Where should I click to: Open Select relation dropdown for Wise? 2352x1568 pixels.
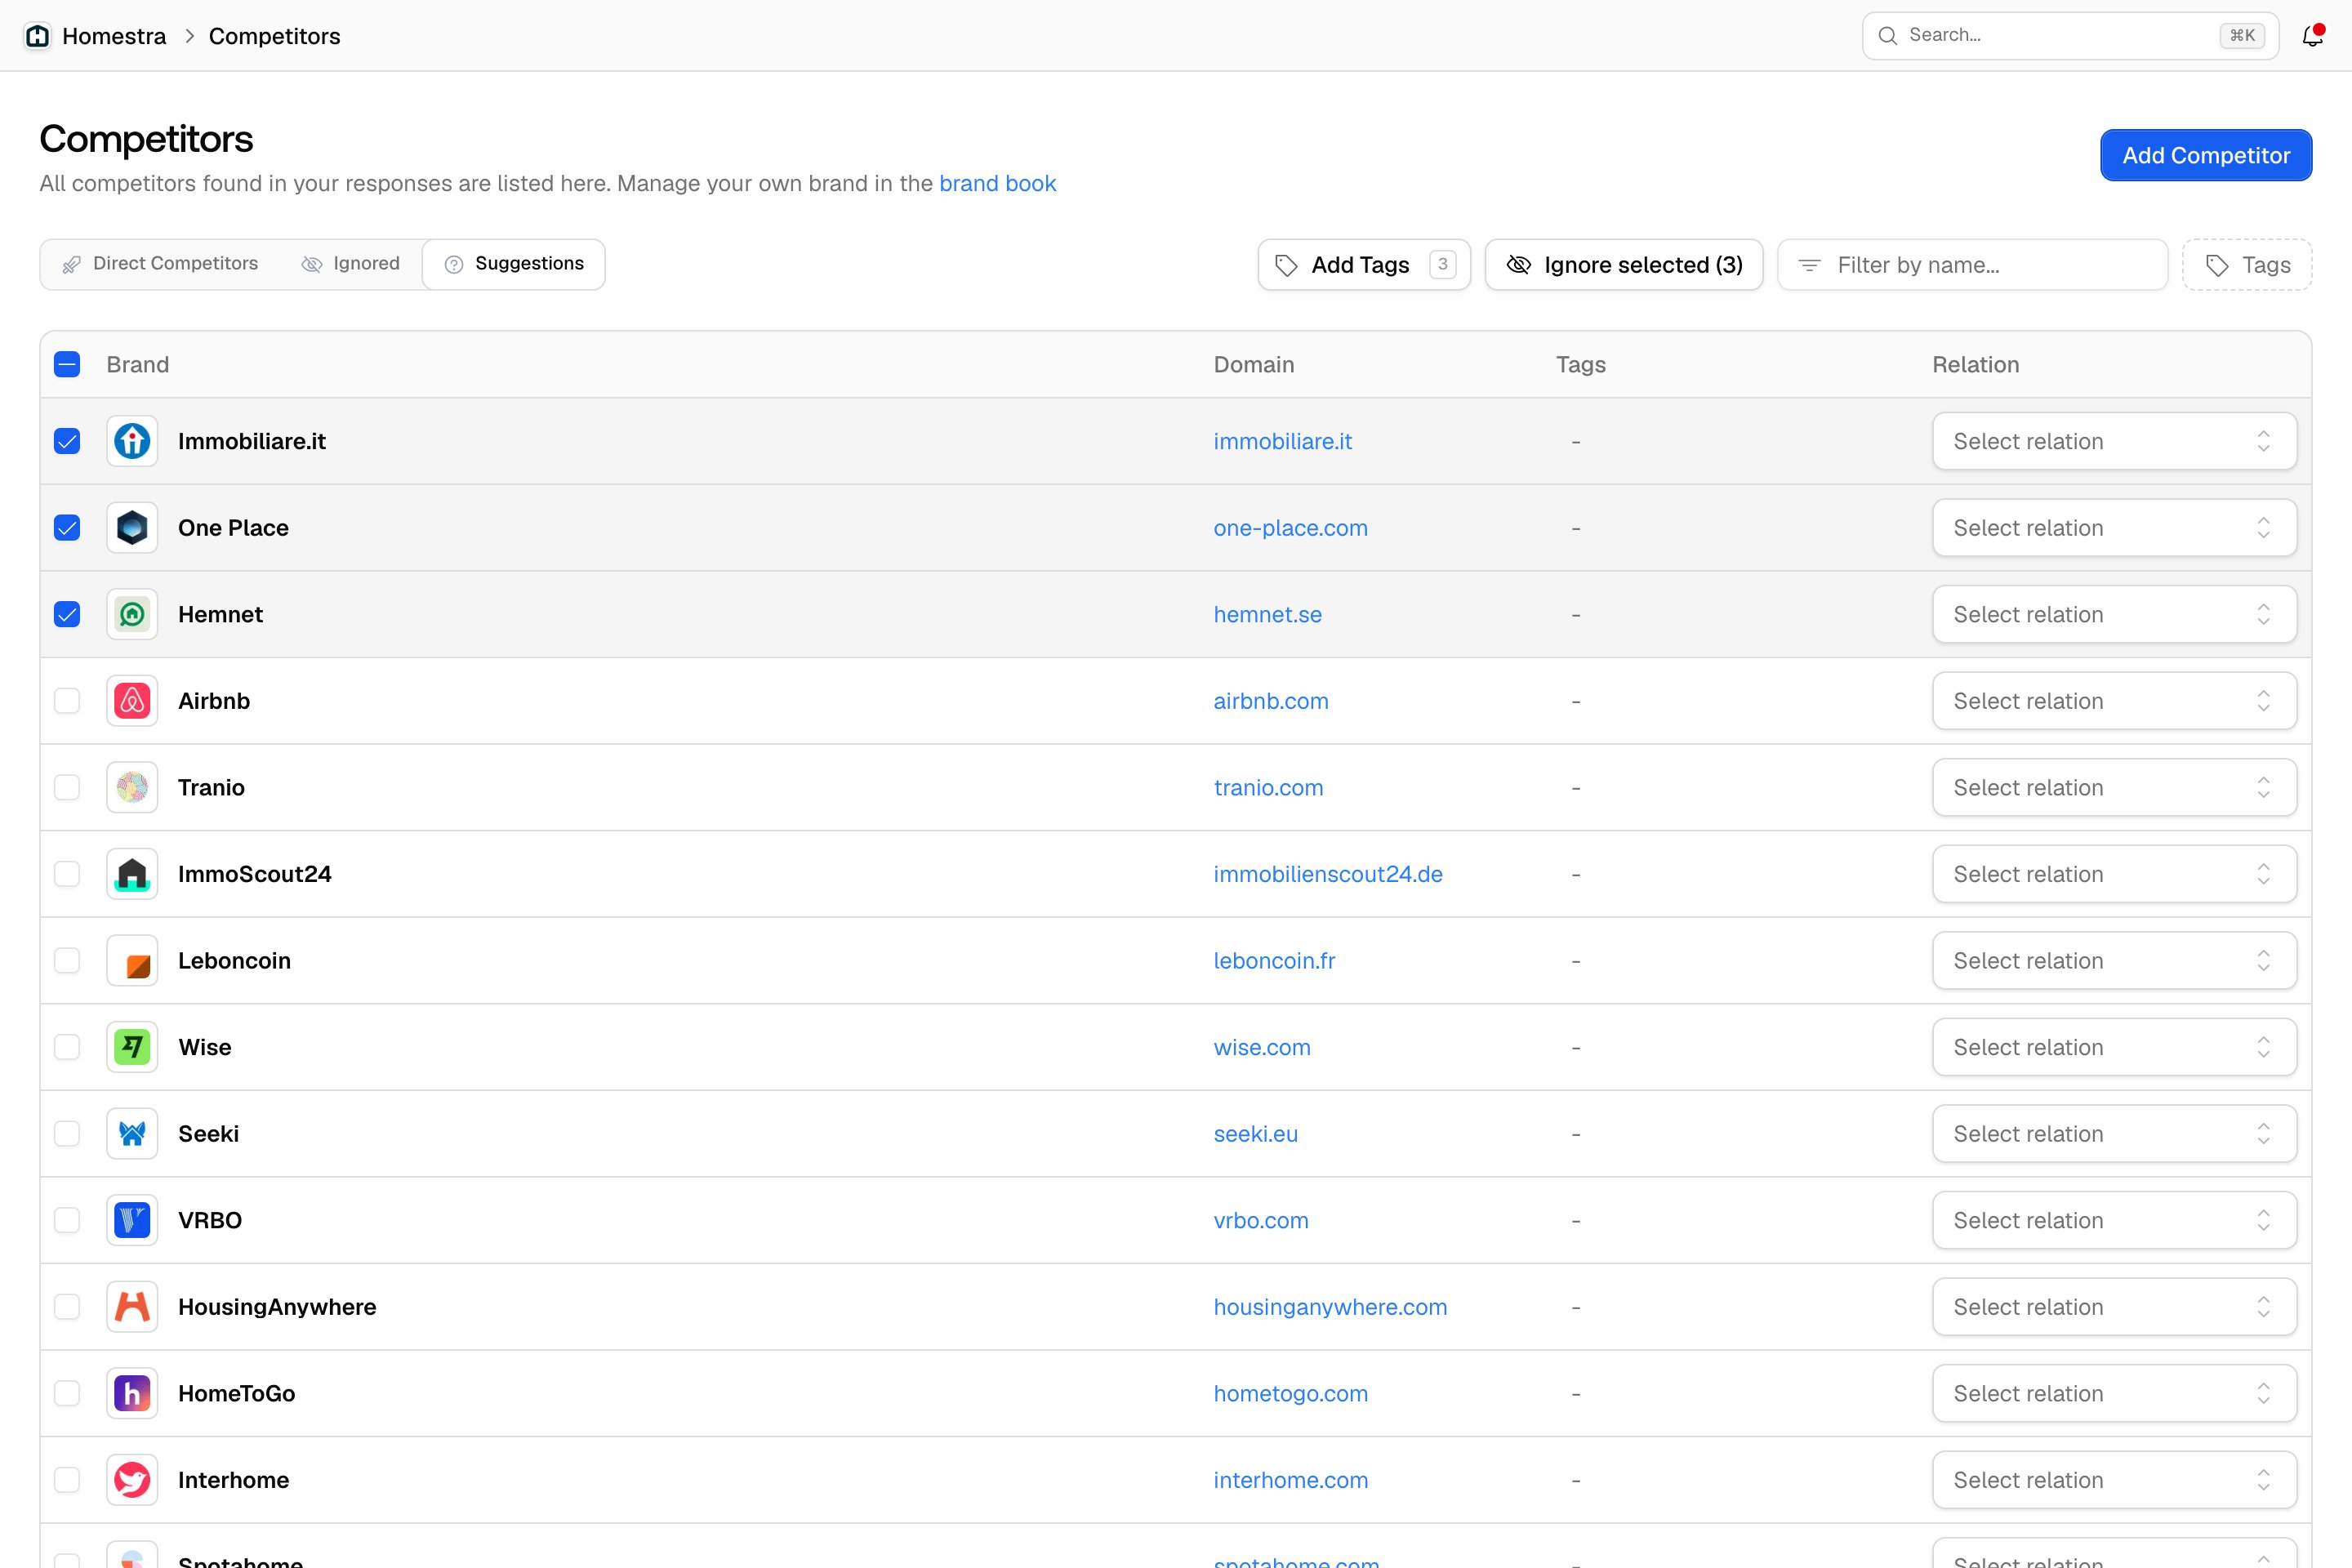2114,1047
